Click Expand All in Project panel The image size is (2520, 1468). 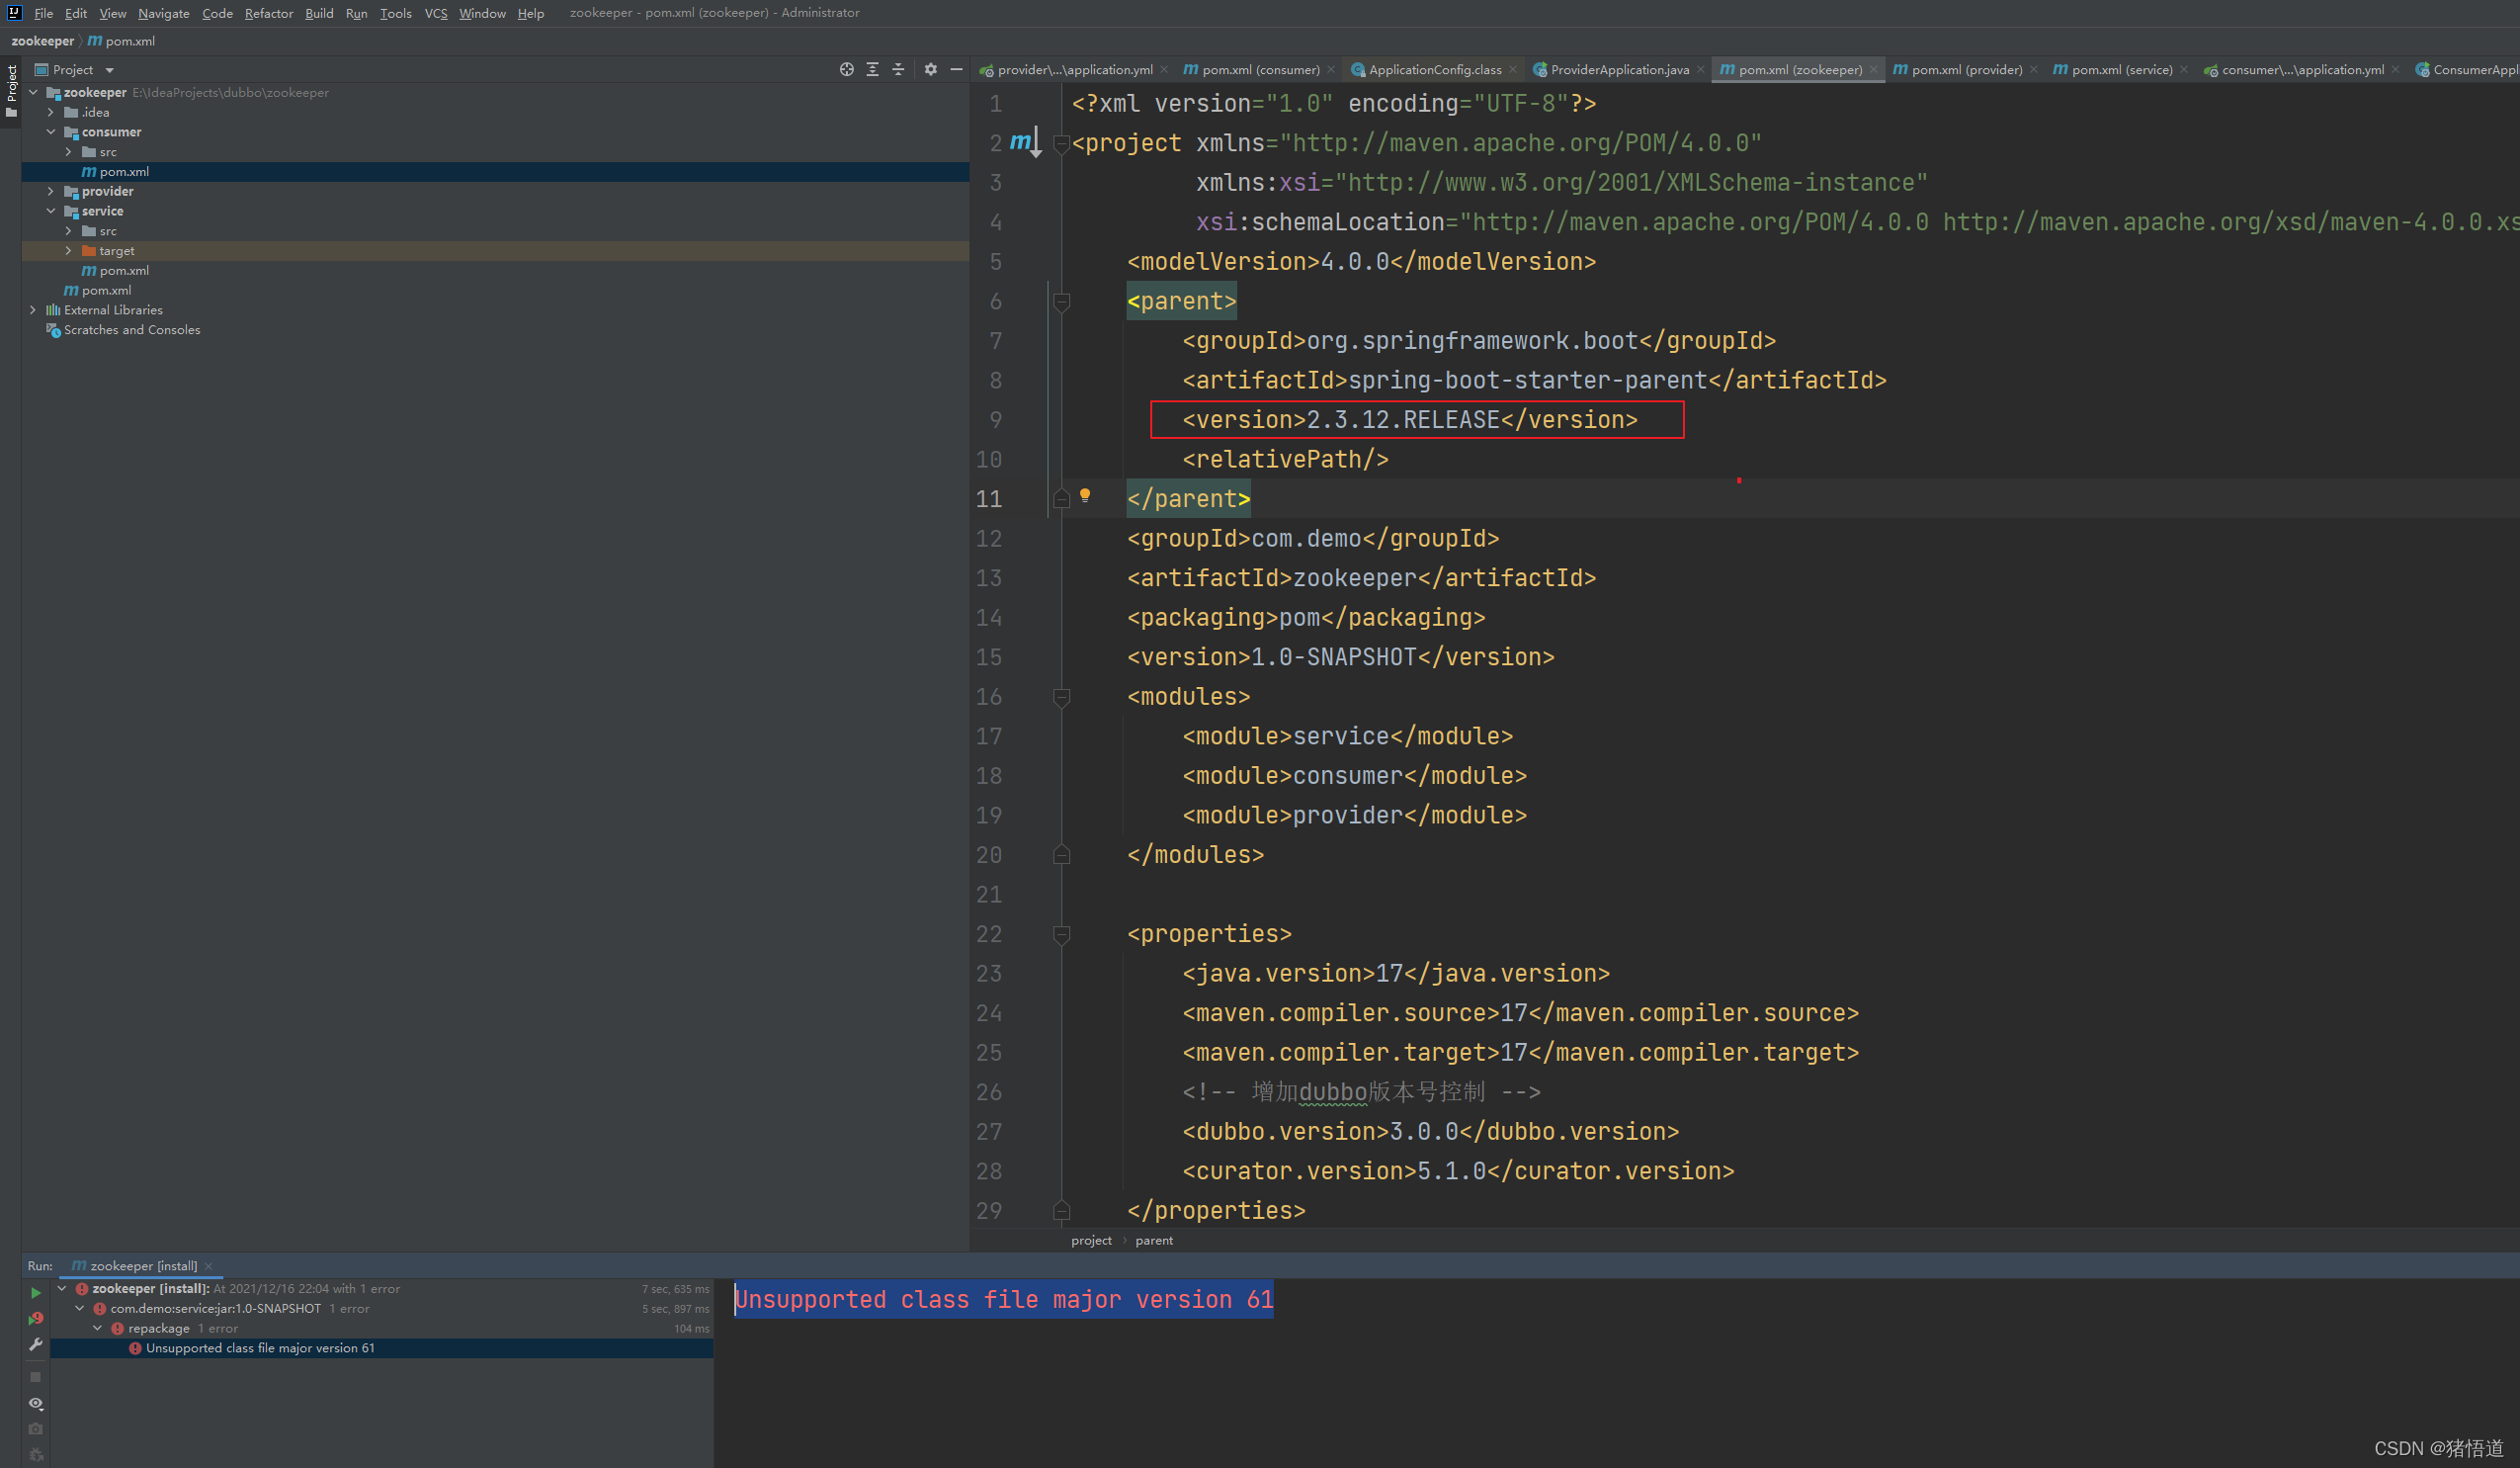coord(872,69)
